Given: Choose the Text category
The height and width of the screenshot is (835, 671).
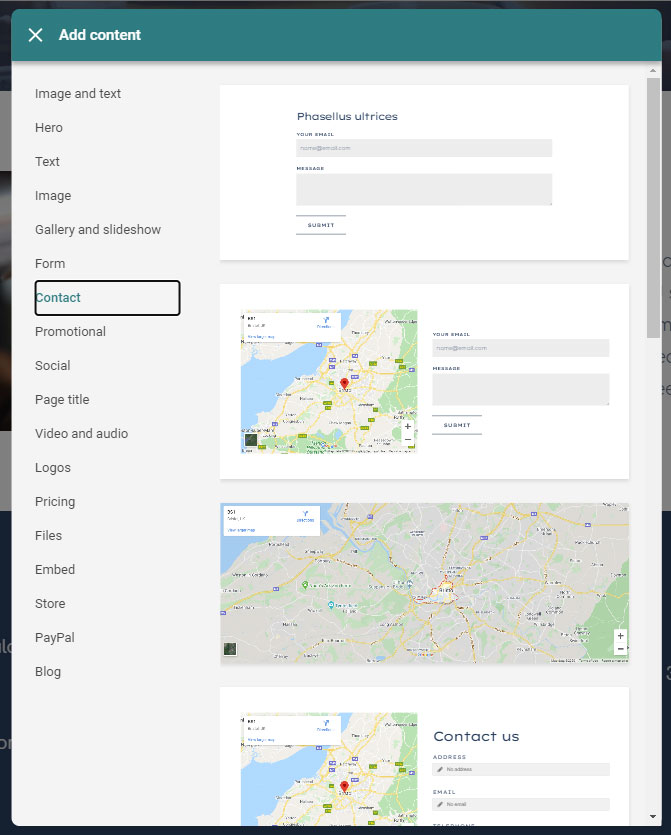Looking at the screenshot, I should click(47, 162).
